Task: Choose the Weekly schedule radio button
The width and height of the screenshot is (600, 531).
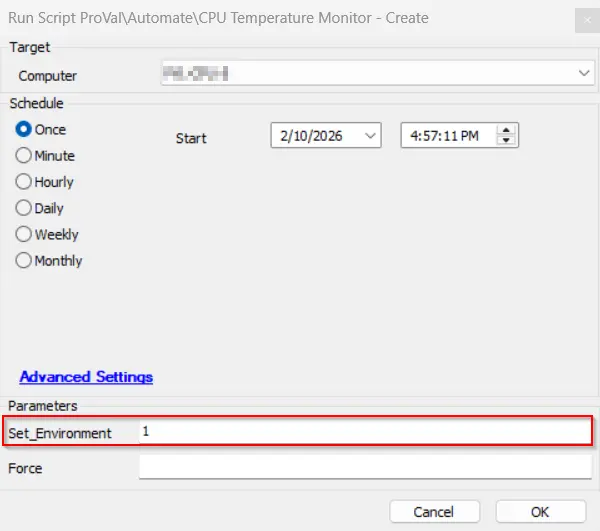Action: 24,234
